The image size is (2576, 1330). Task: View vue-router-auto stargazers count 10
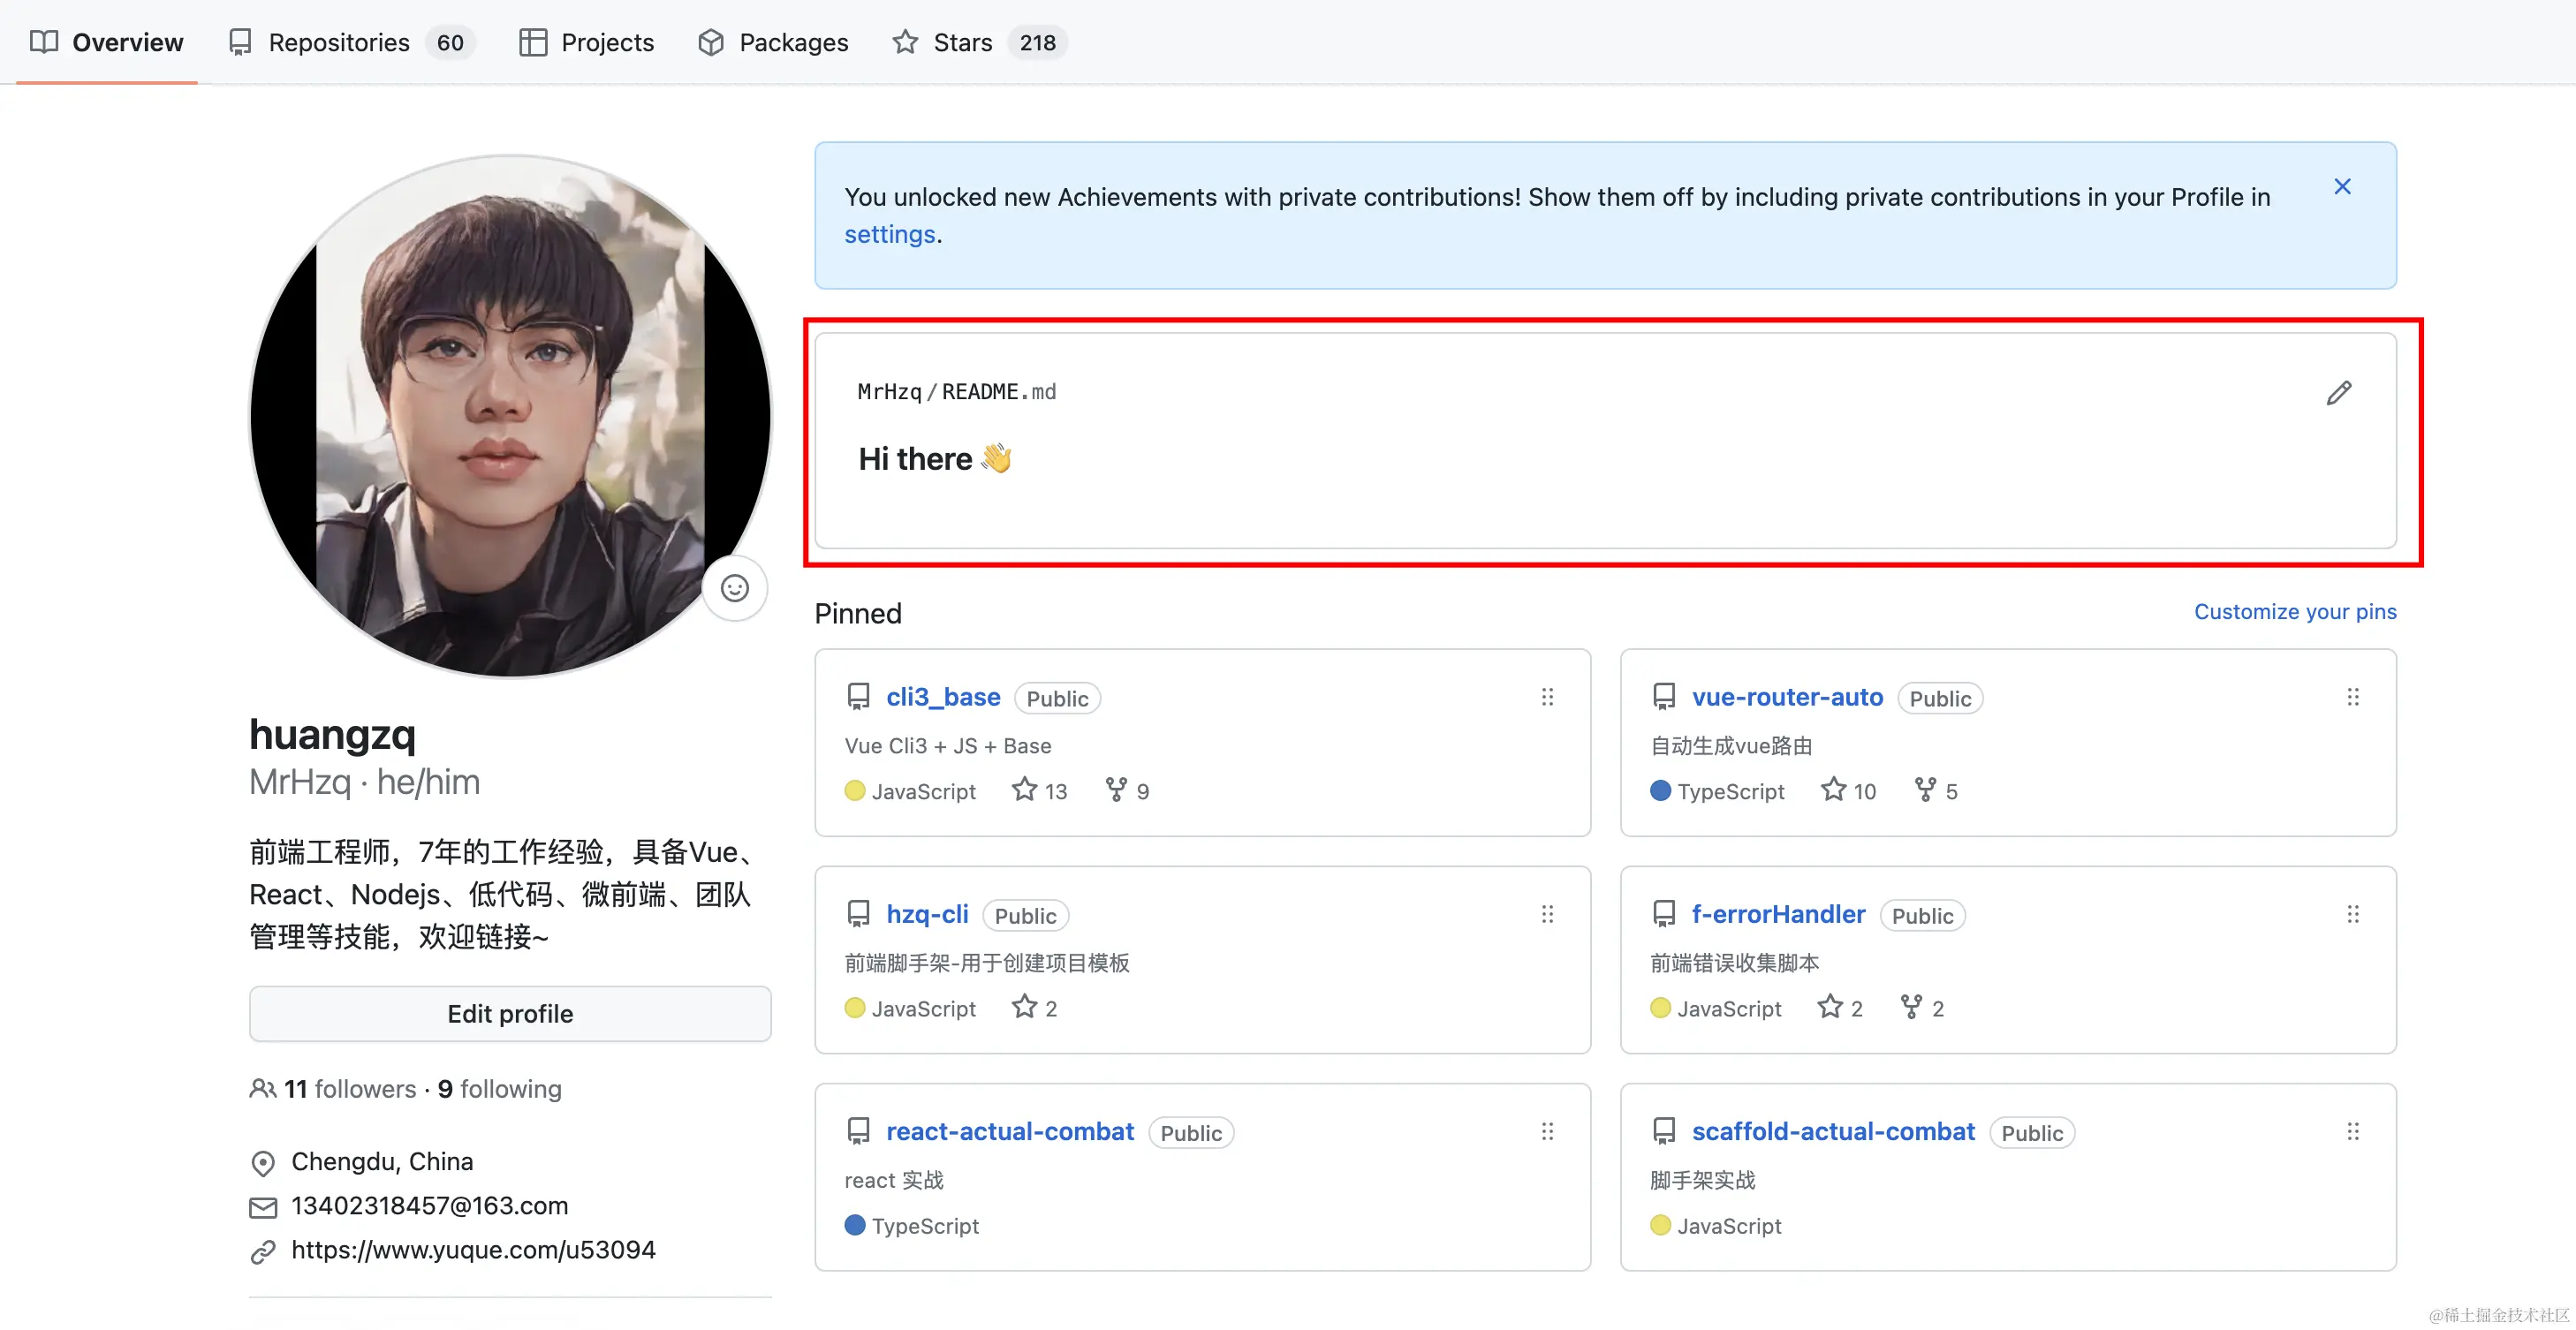1848,791
